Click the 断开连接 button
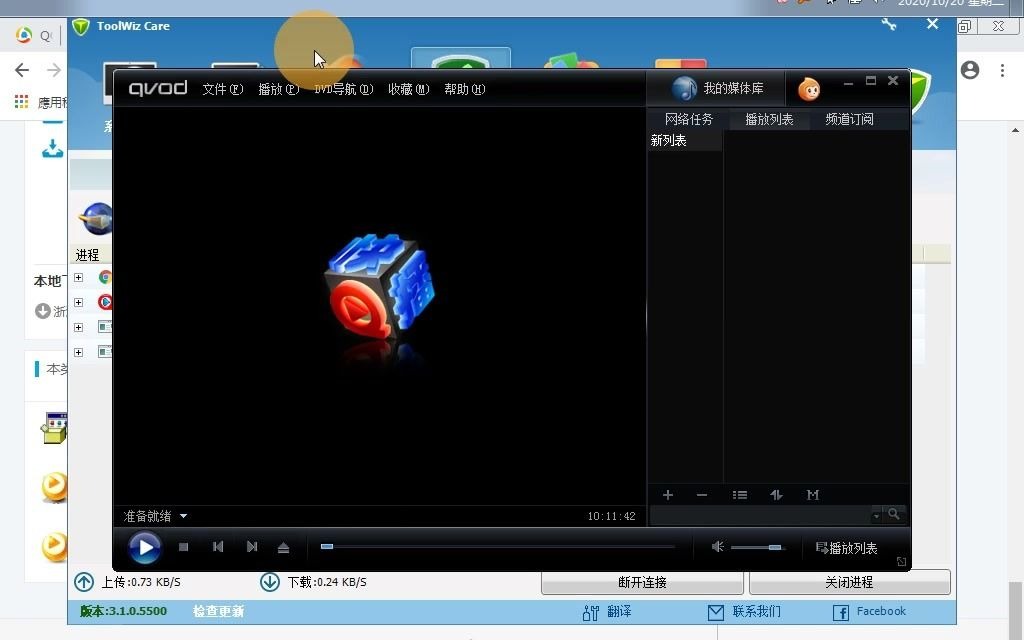The image size is (1024, 640). [641, 582]
